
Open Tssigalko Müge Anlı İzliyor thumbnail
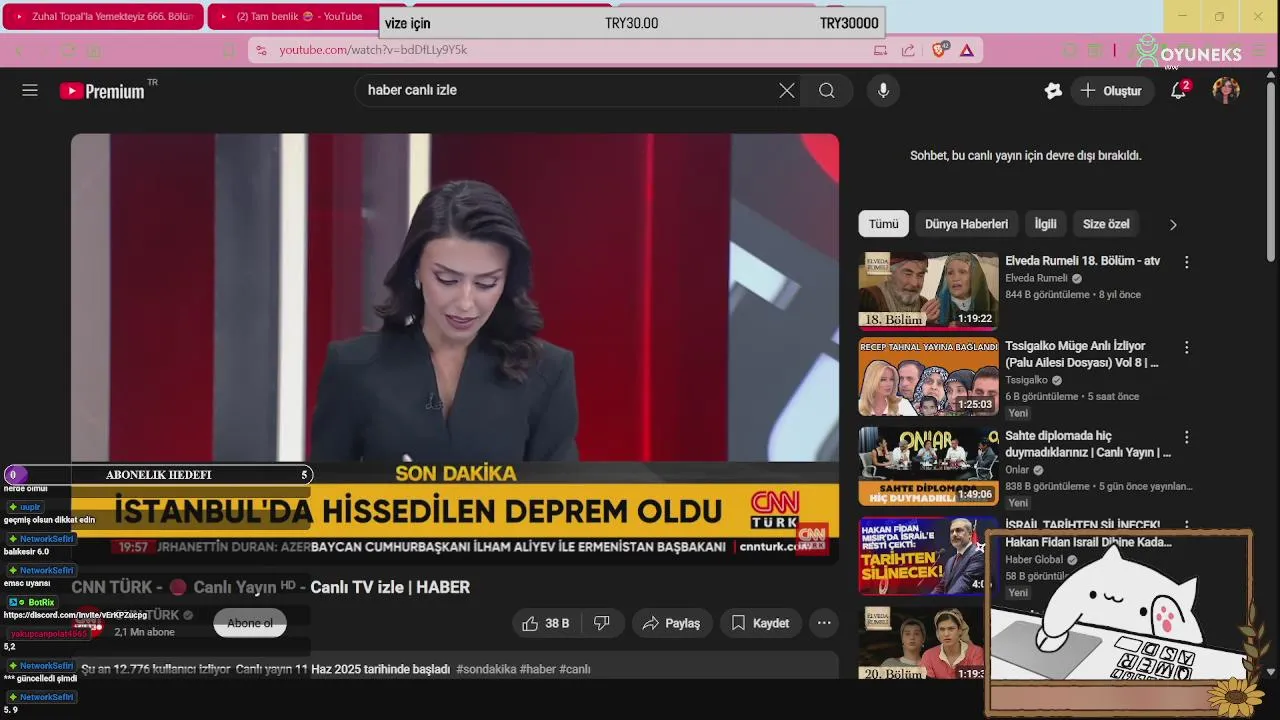click(x=928, y=377)
